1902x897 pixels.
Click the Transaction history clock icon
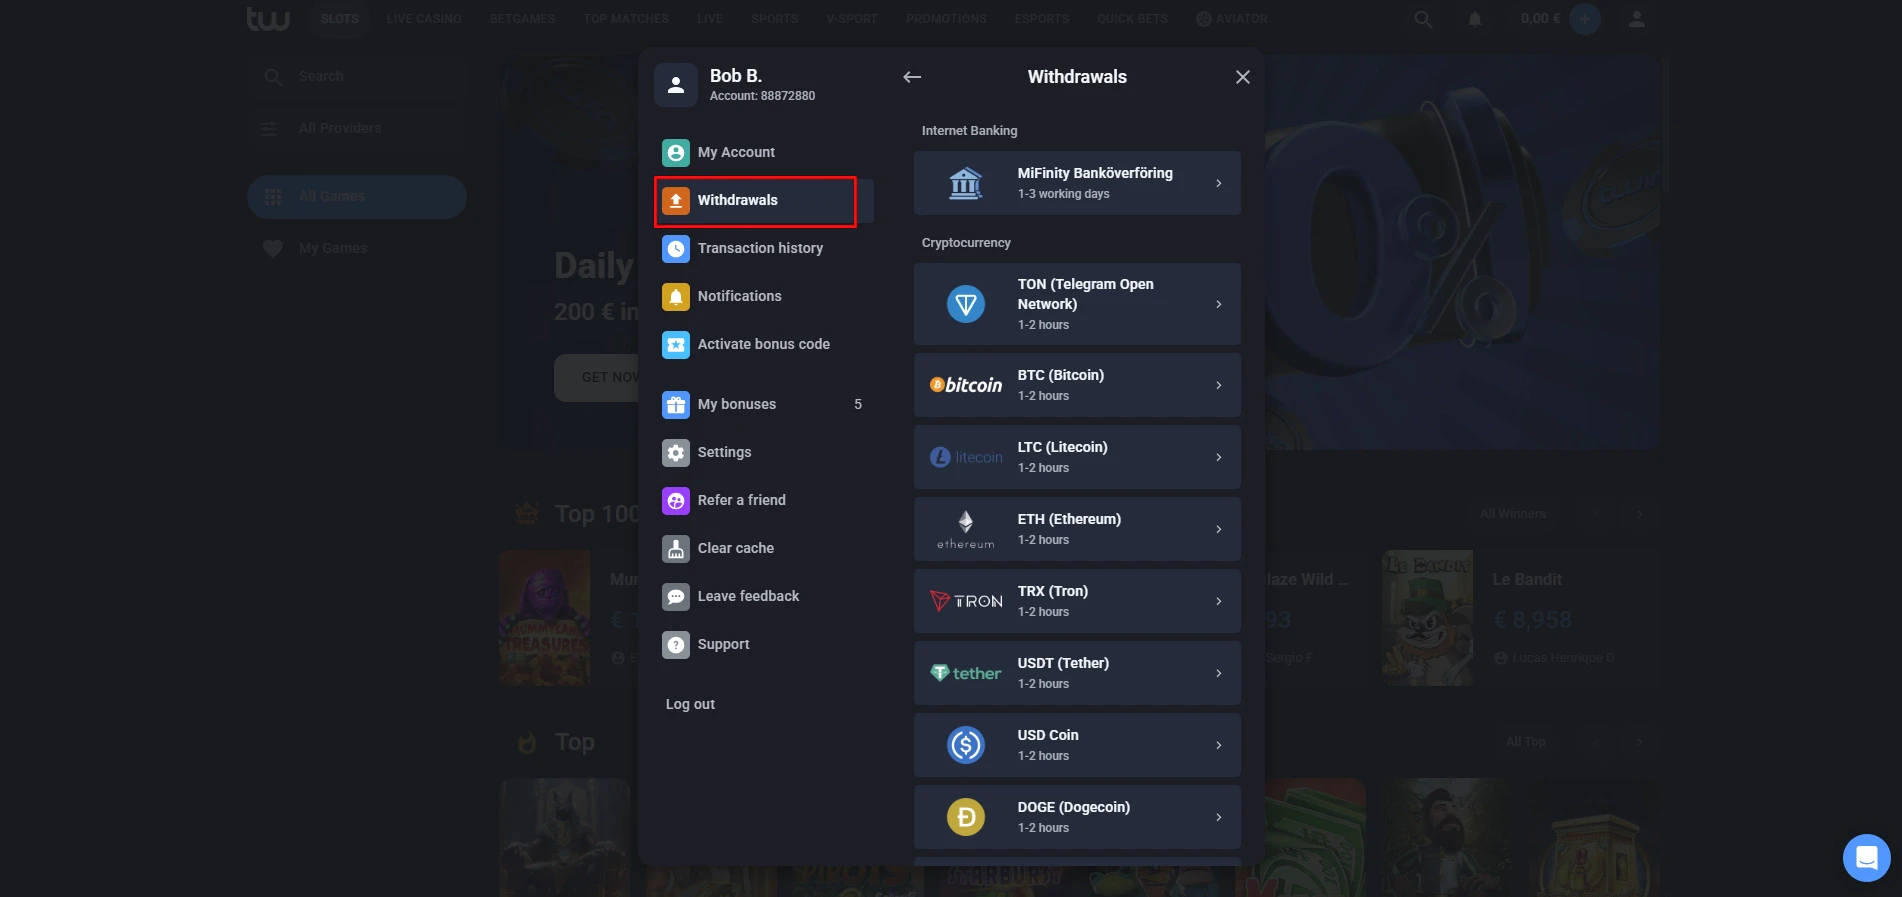676,249
